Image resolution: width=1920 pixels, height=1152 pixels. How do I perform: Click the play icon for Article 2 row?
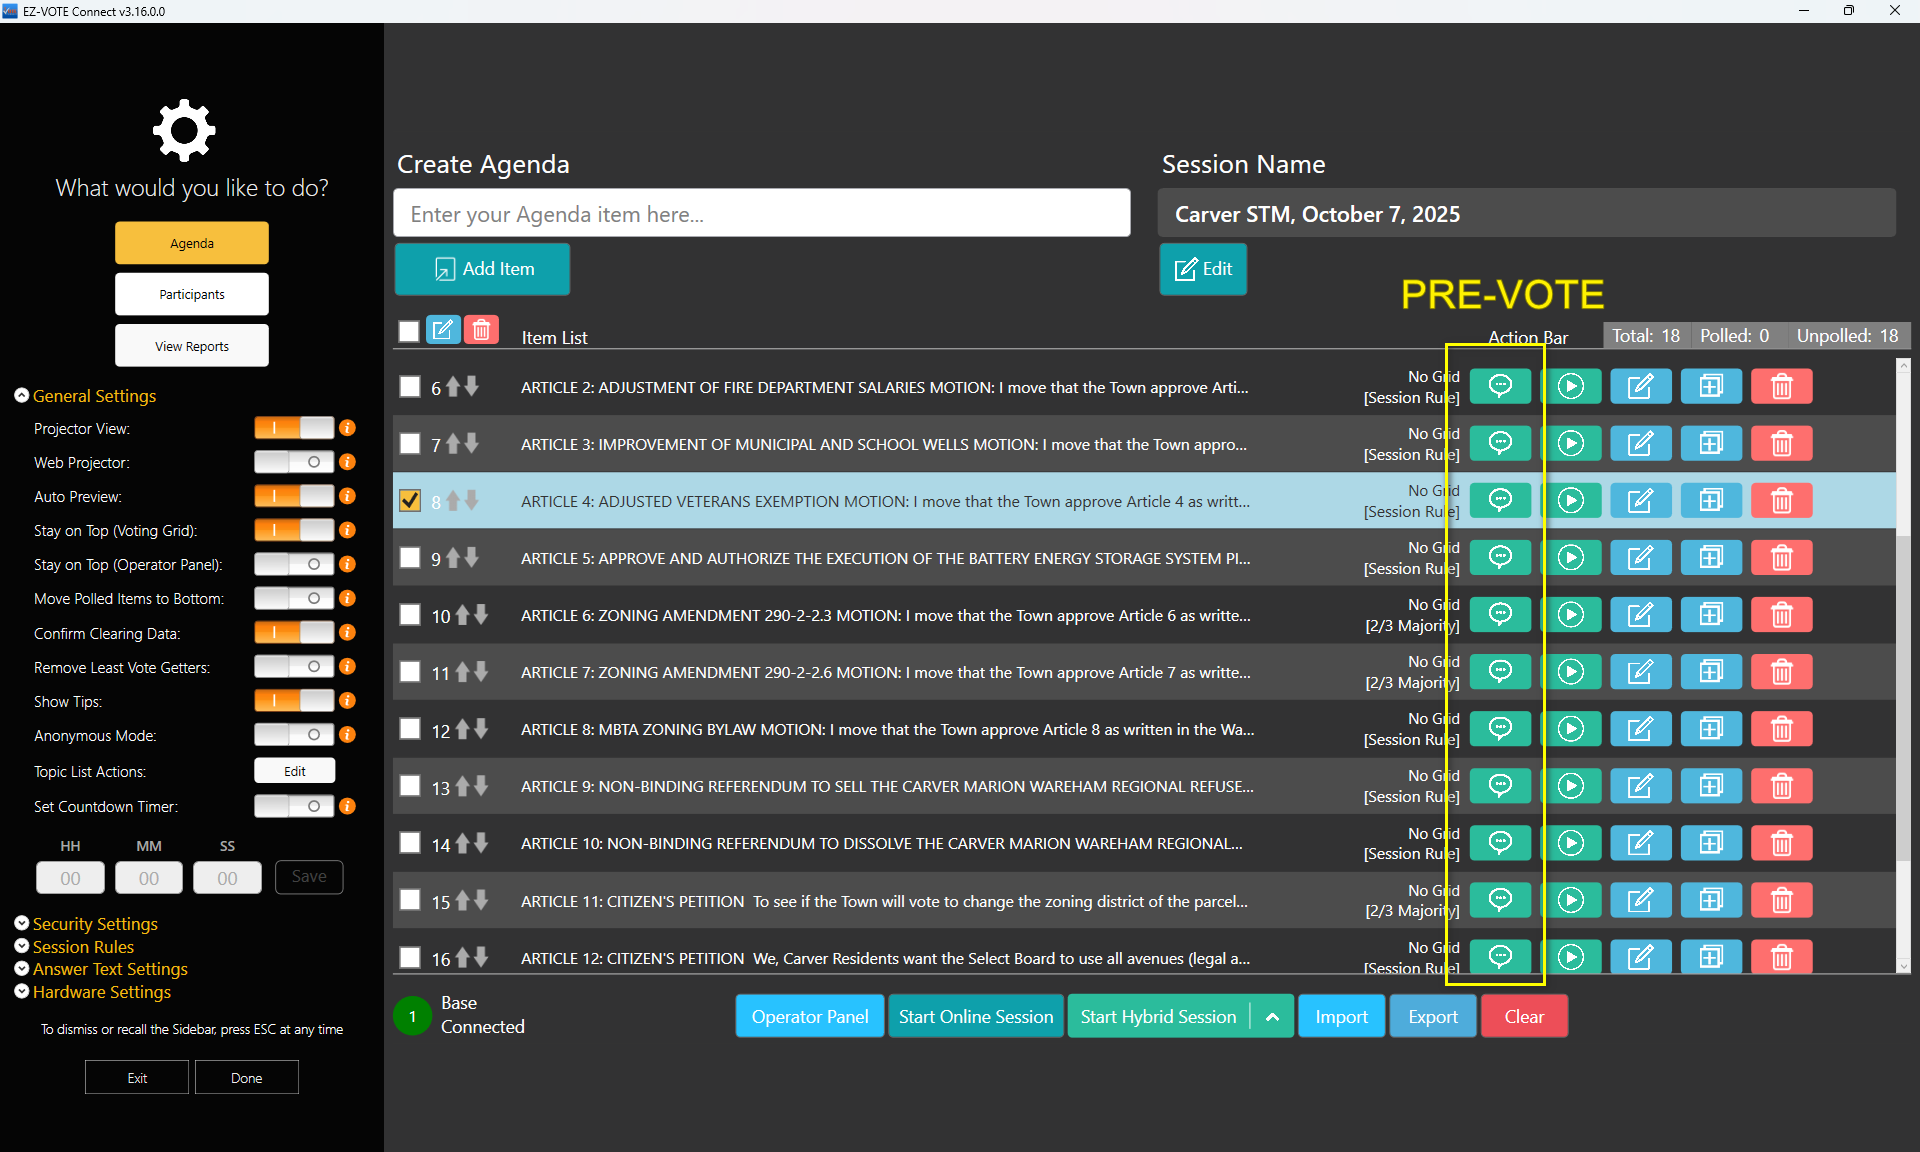[1570, 386]
